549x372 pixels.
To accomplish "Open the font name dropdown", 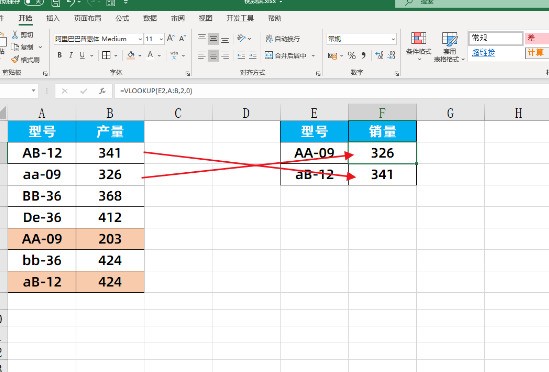I will click(140, 39).
